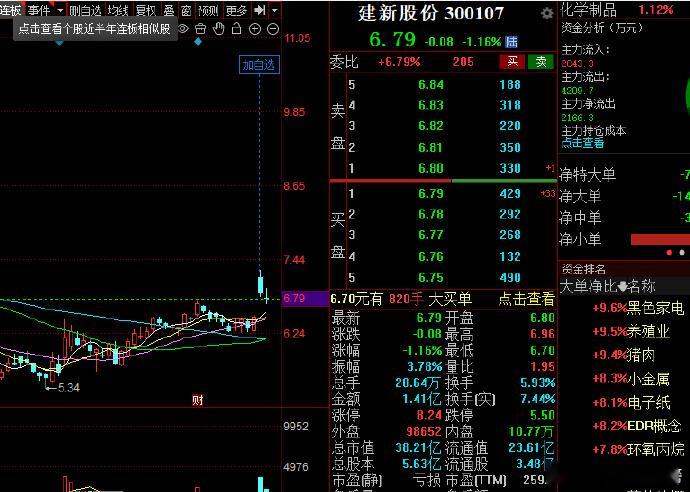Zoom out with the minus circle icon
This screenshot has width=690, height=492.
(273, 29)
